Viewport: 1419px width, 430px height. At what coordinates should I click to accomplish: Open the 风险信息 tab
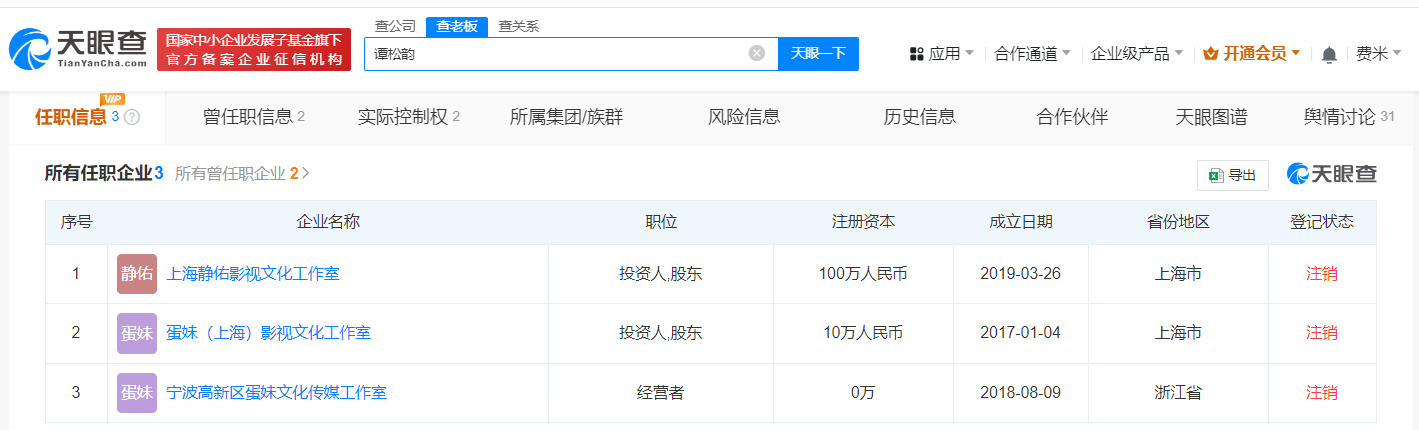(x=744, y=117)
